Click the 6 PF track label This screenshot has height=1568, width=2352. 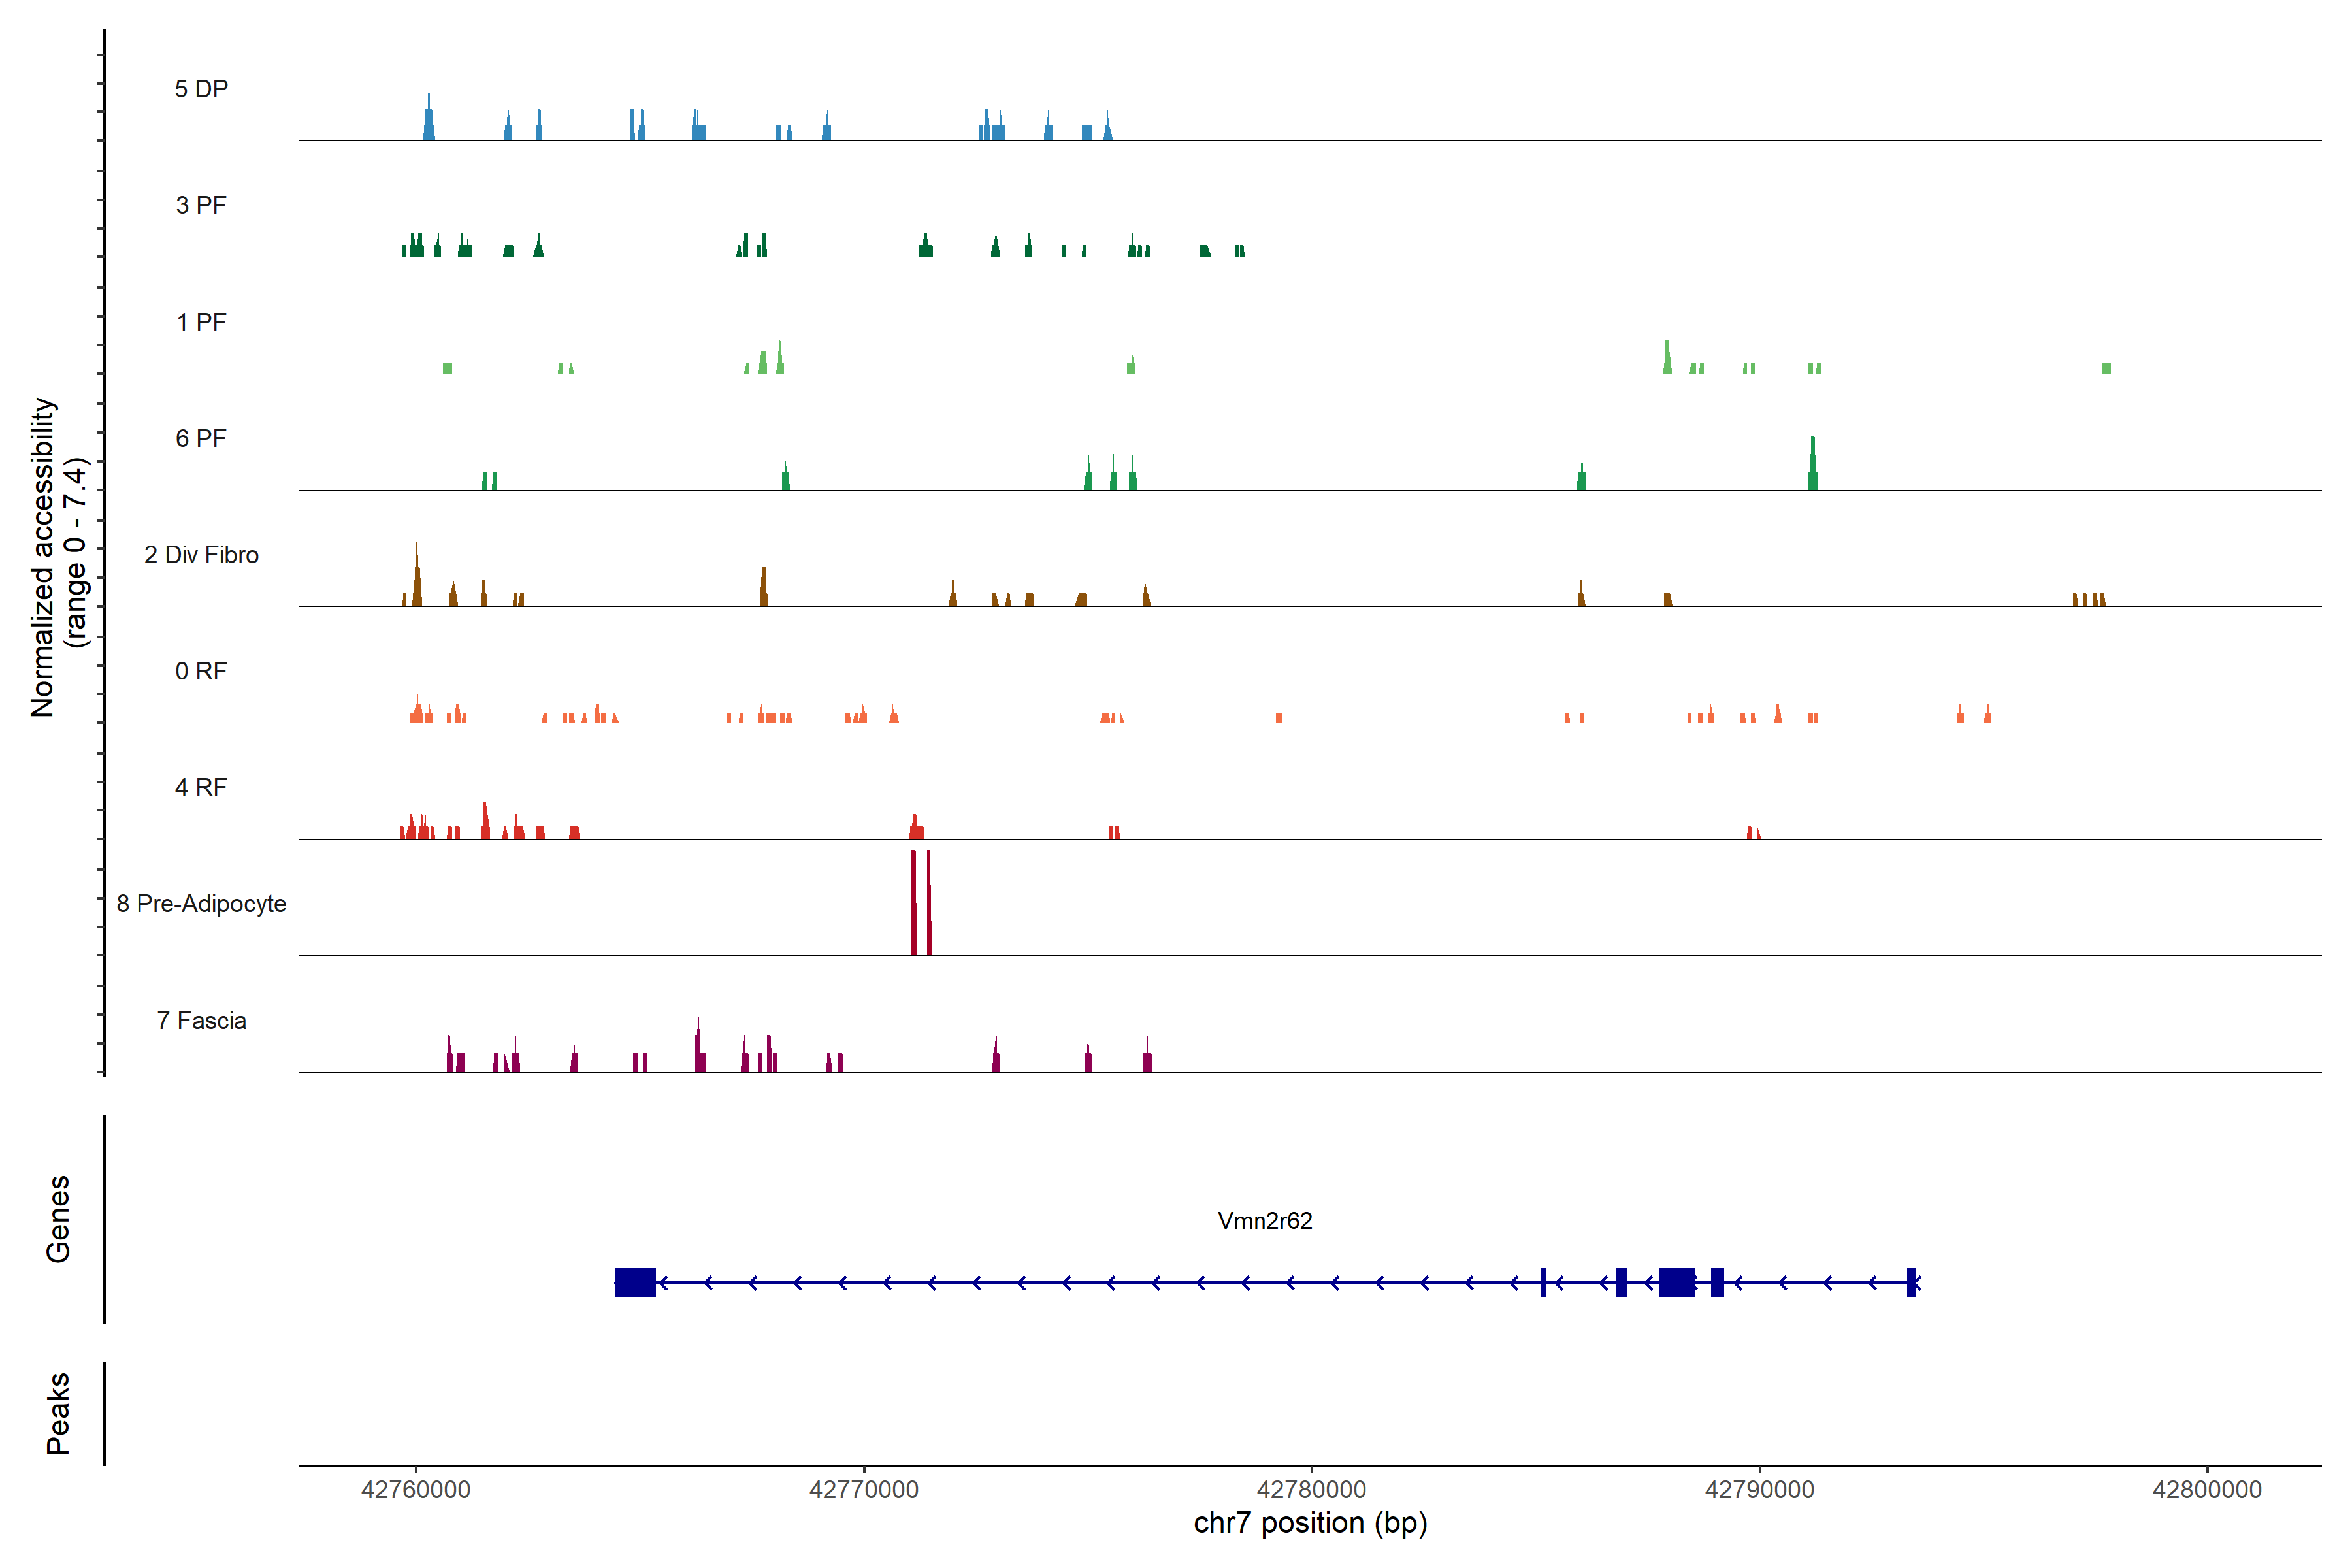click(201, 438)
